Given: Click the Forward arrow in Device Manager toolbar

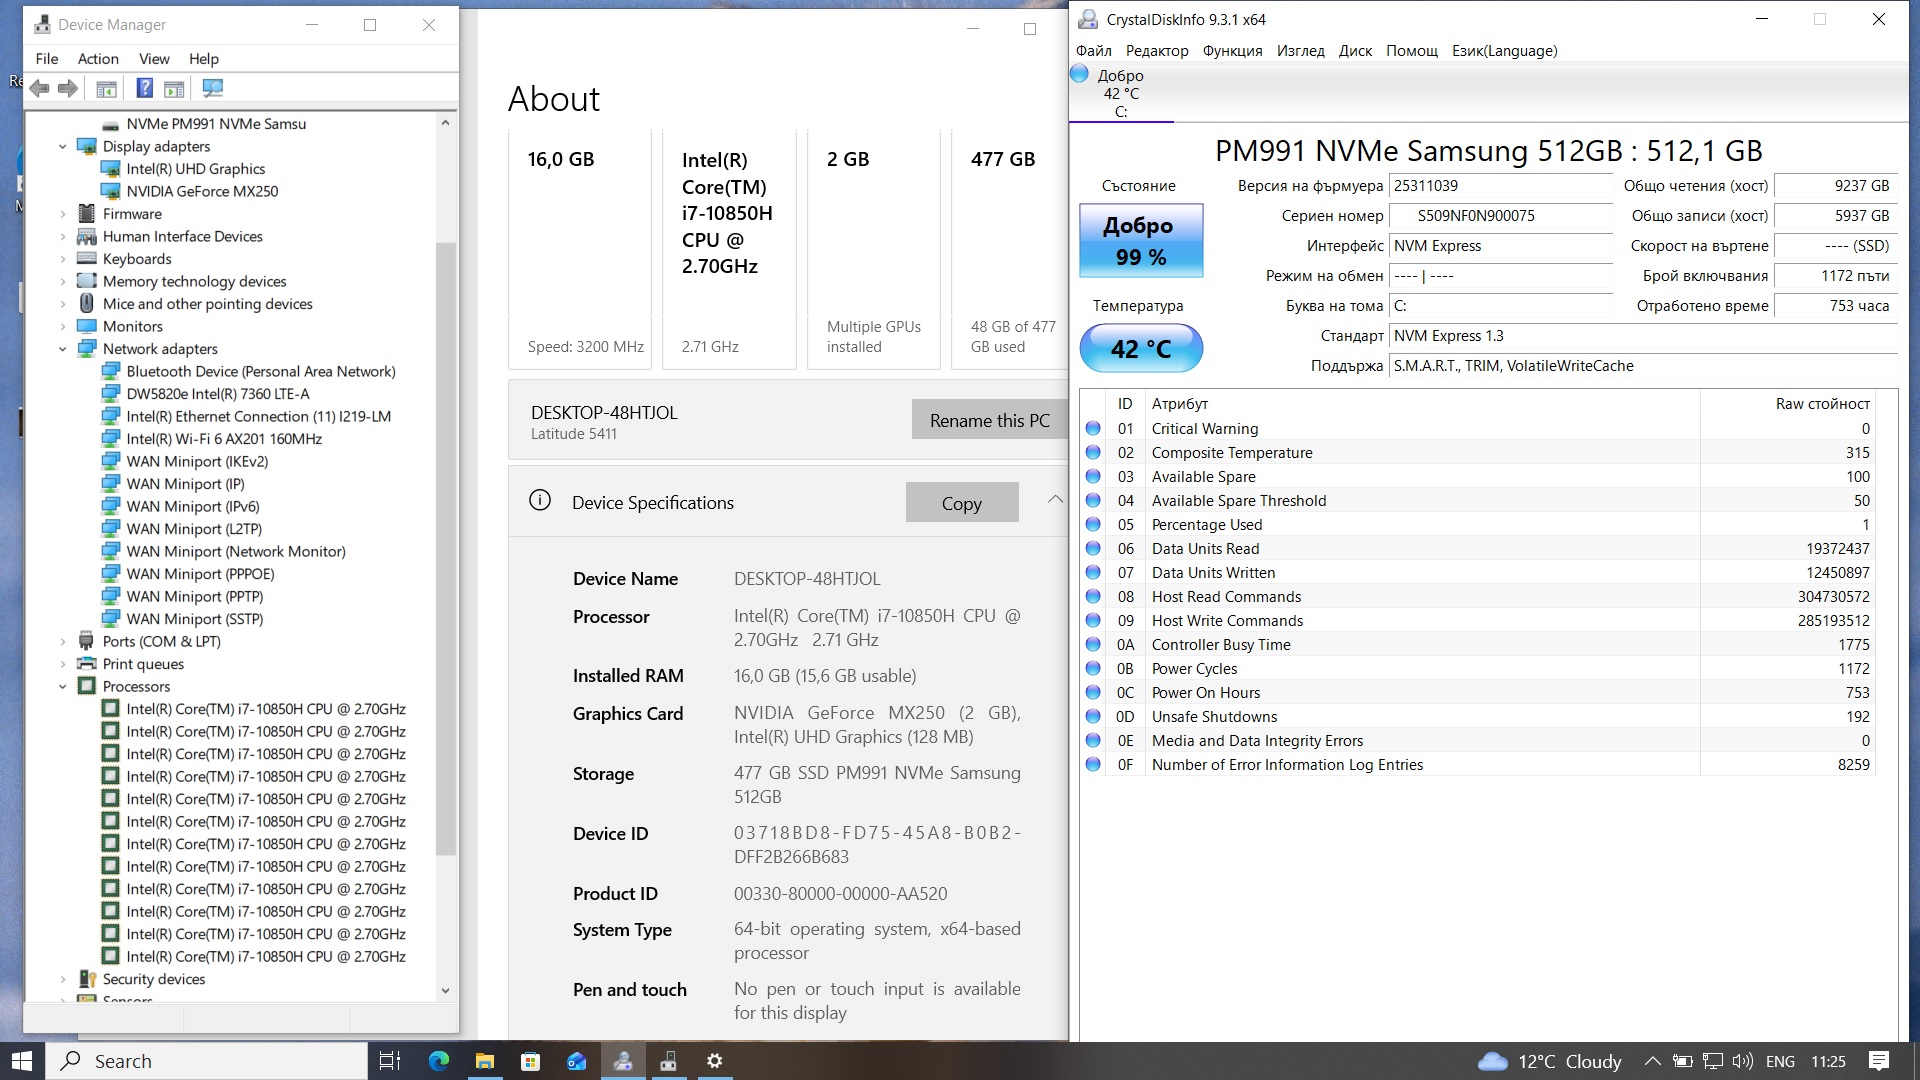Looking at the screenshot, I should [68, 89].
